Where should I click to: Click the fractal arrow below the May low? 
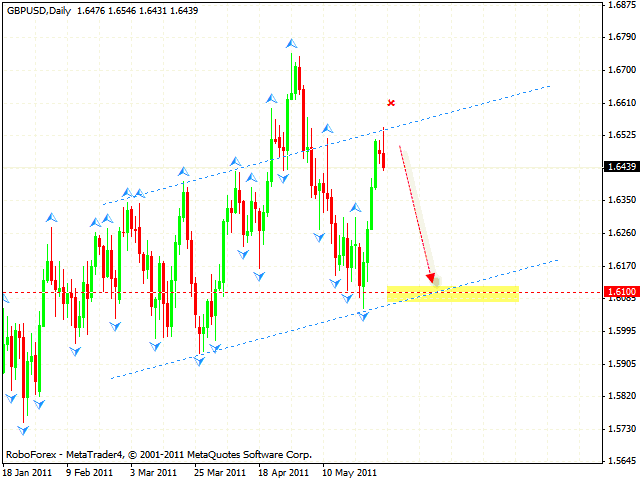(x=364, y=315)
